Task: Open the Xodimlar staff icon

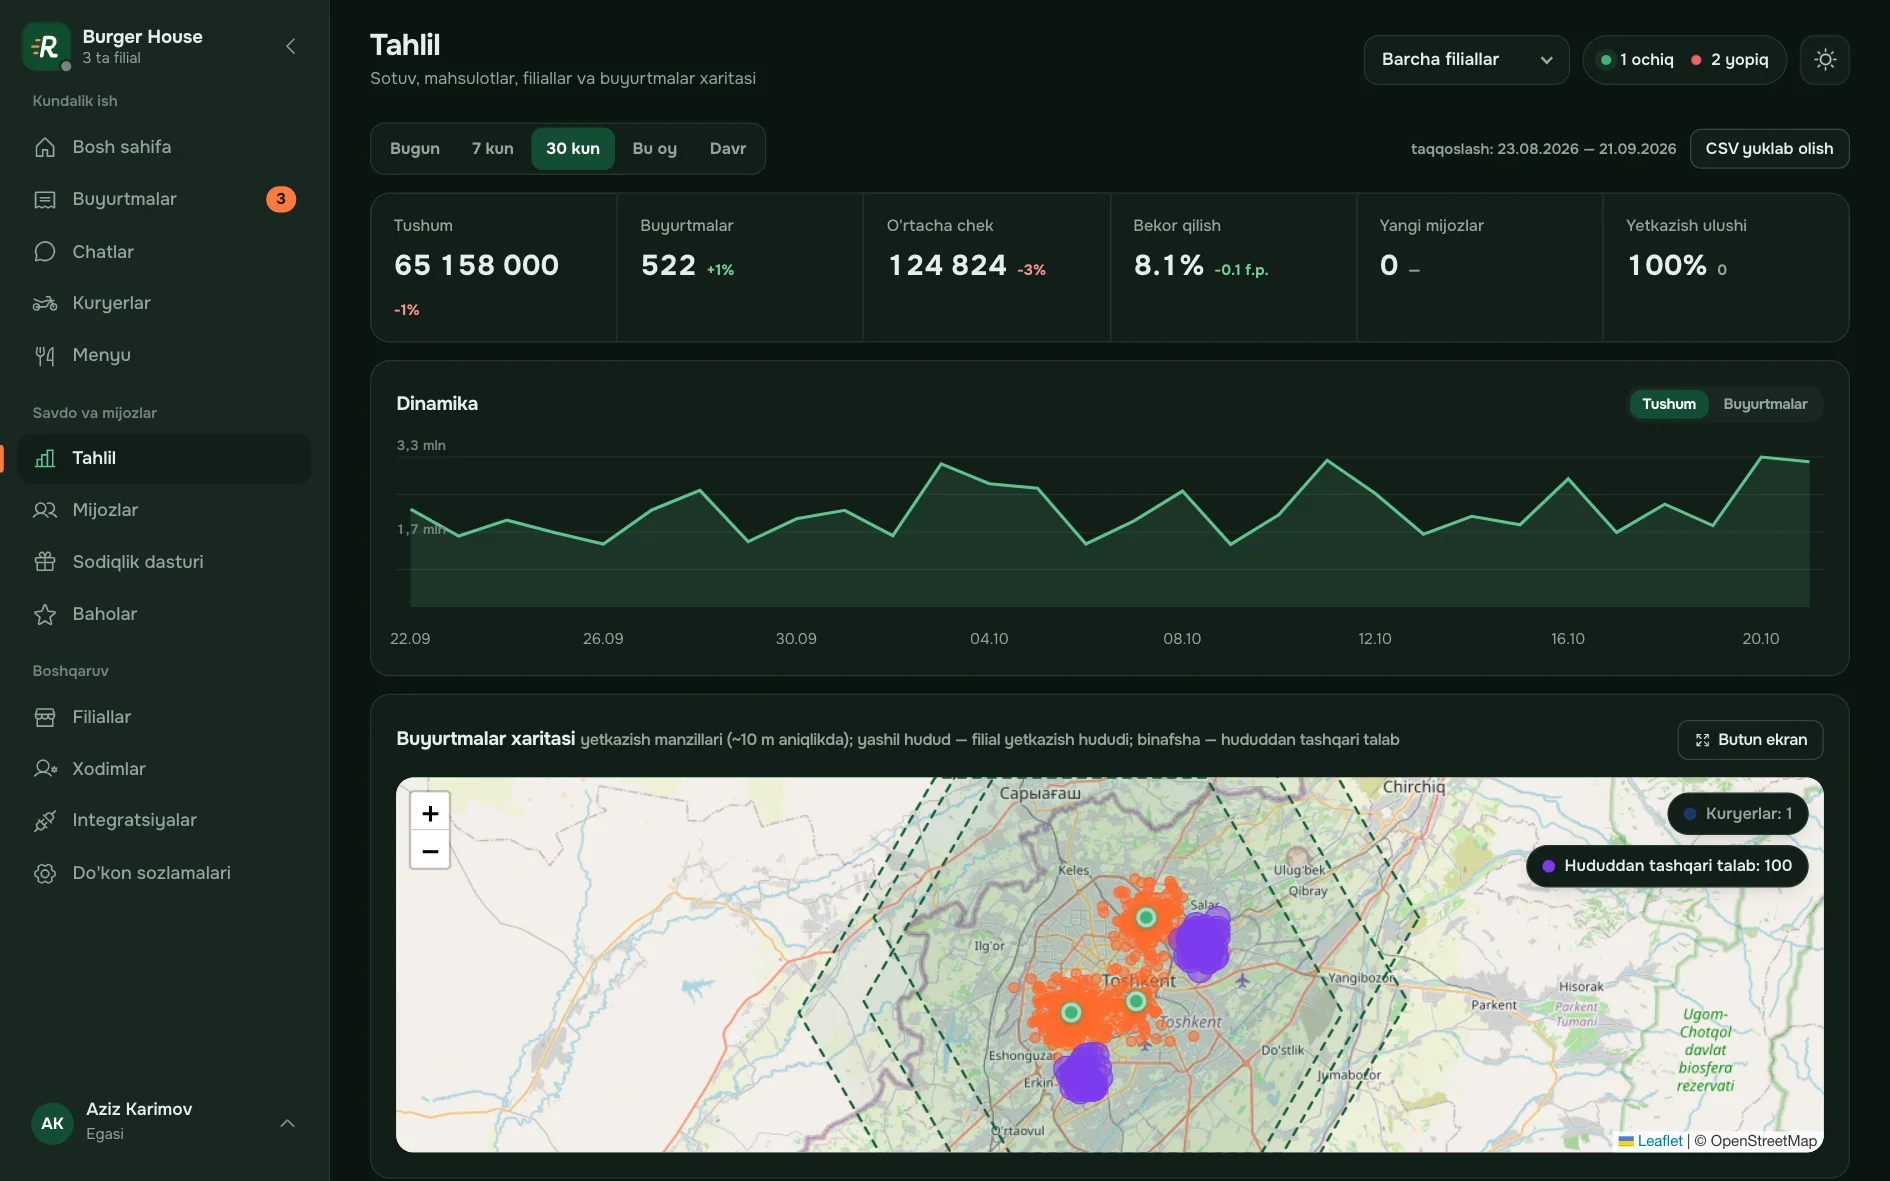Action: [x=45, y=769]
